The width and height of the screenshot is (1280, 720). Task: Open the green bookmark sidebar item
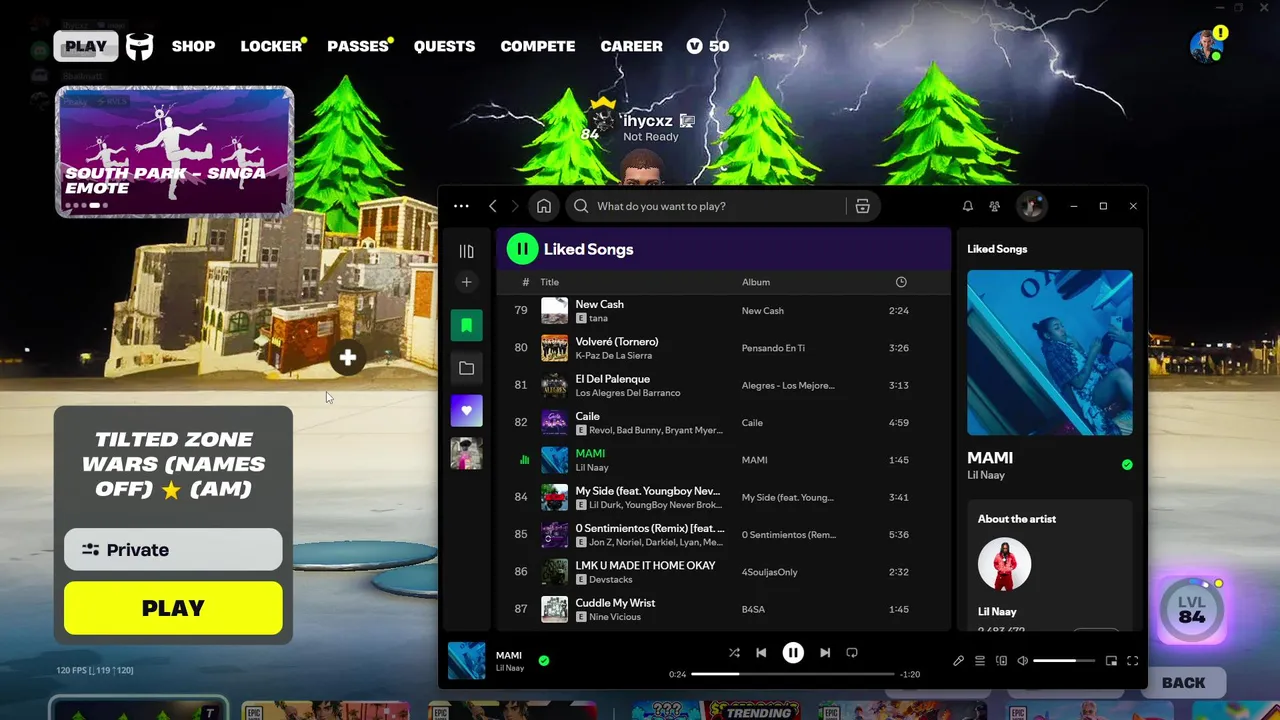(466, 325)
